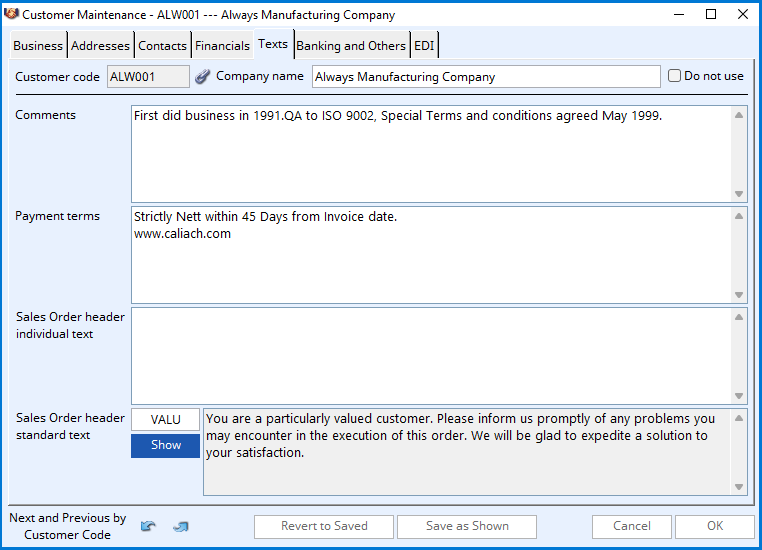
Task: Click Save as Shown button
Action: pyautogui.click(x=467, y=526)
